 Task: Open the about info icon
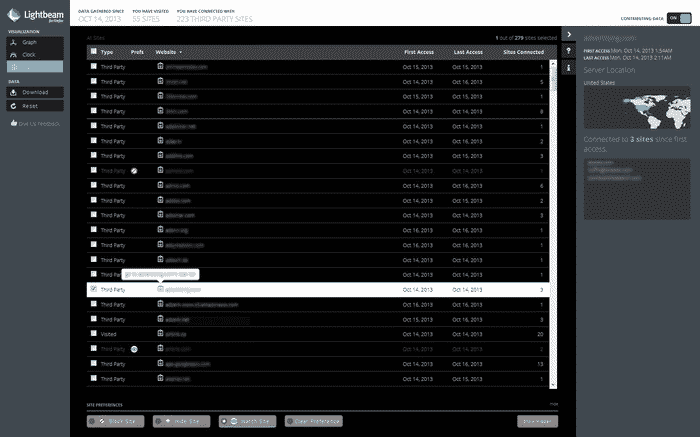[x=568, y=67]
